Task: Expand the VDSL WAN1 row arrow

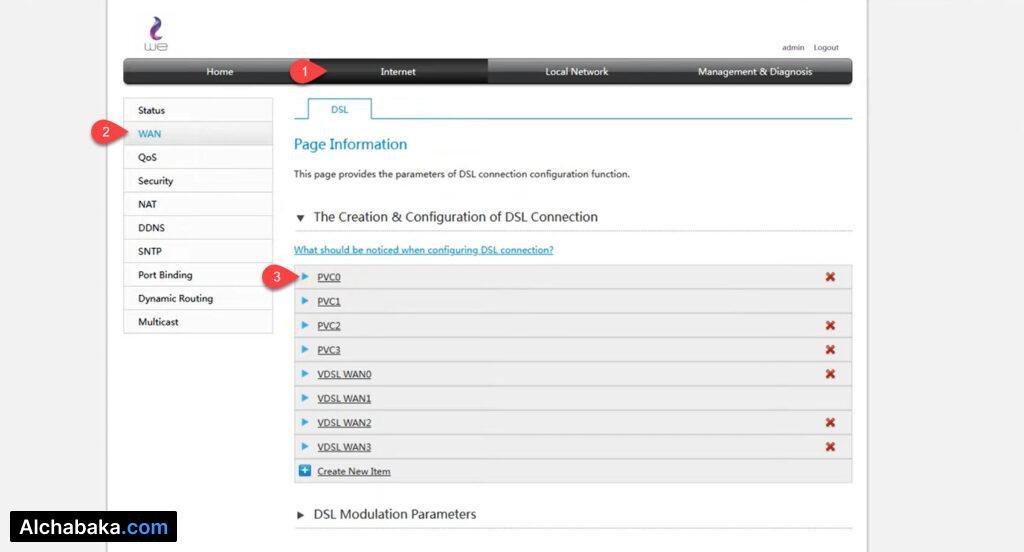Action: point(305,398)
